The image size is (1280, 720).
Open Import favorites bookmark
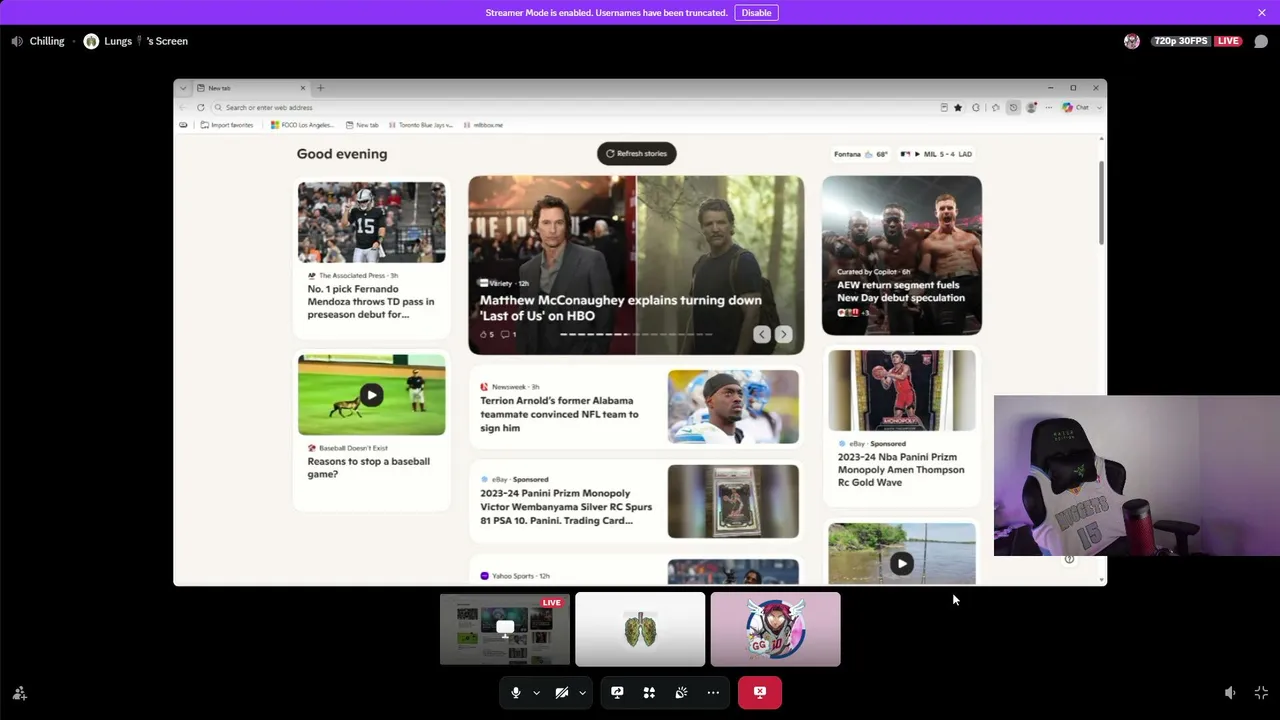(227, 125)
